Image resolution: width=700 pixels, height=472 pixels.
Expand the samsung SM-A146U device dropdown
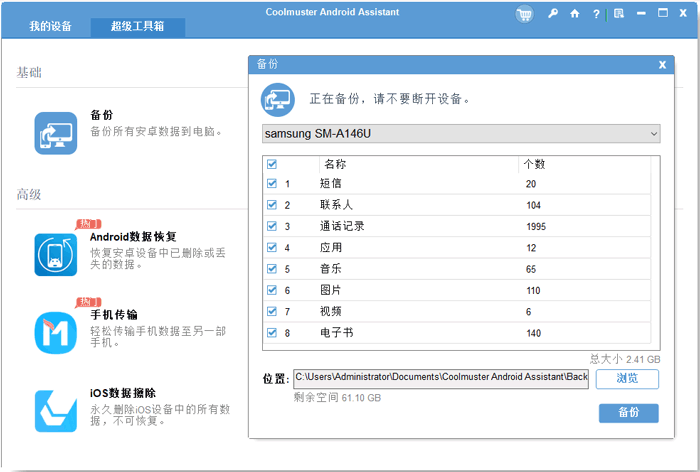(x=461, y=134)
